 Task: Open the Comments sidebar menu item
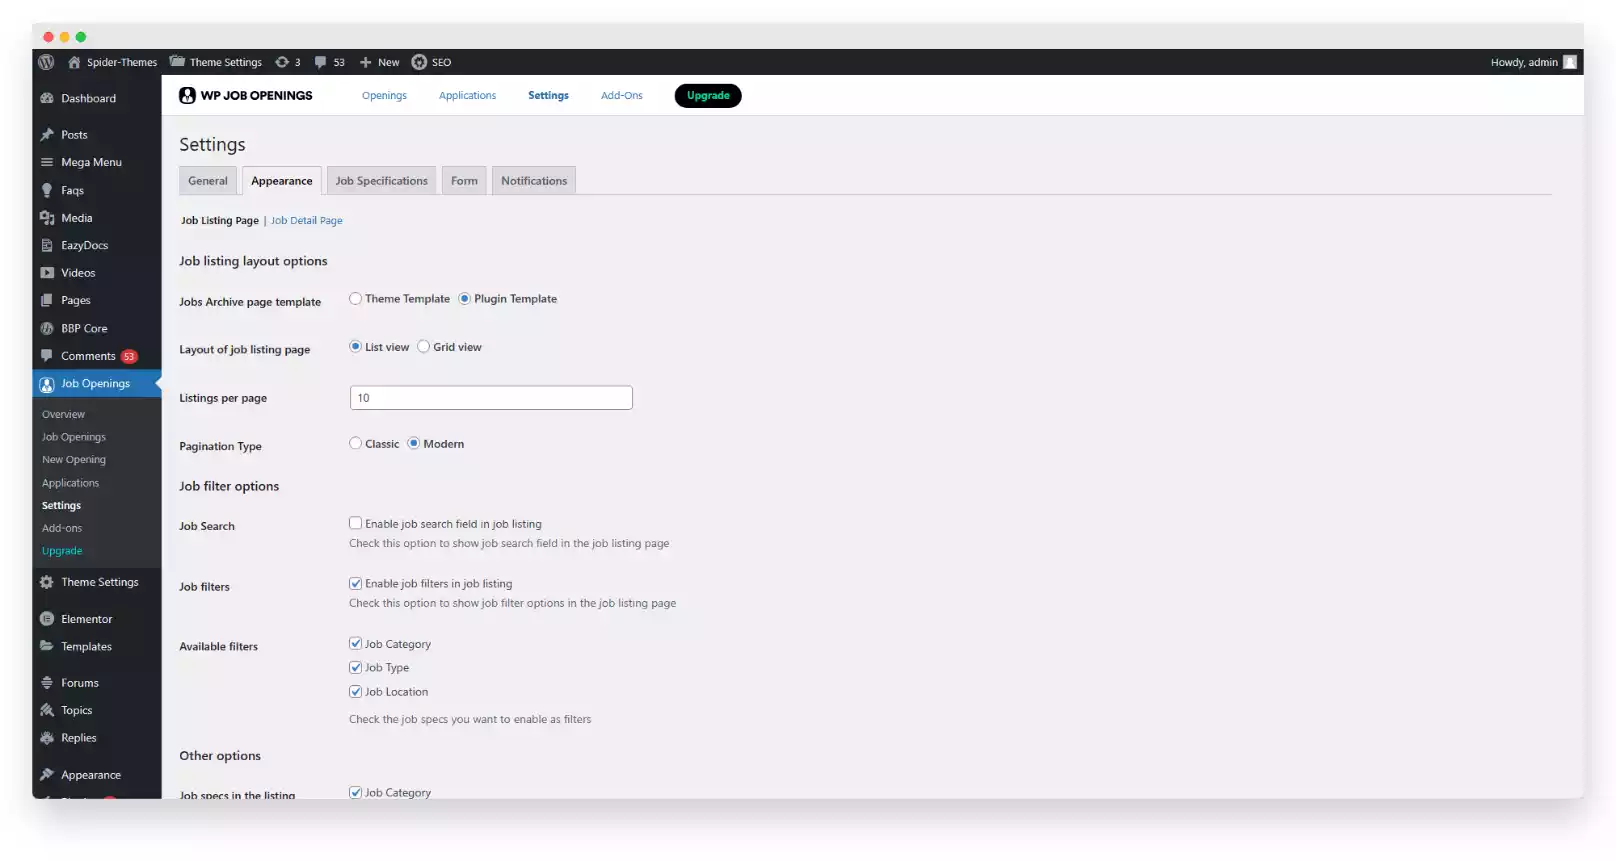[x=97, y=356]
